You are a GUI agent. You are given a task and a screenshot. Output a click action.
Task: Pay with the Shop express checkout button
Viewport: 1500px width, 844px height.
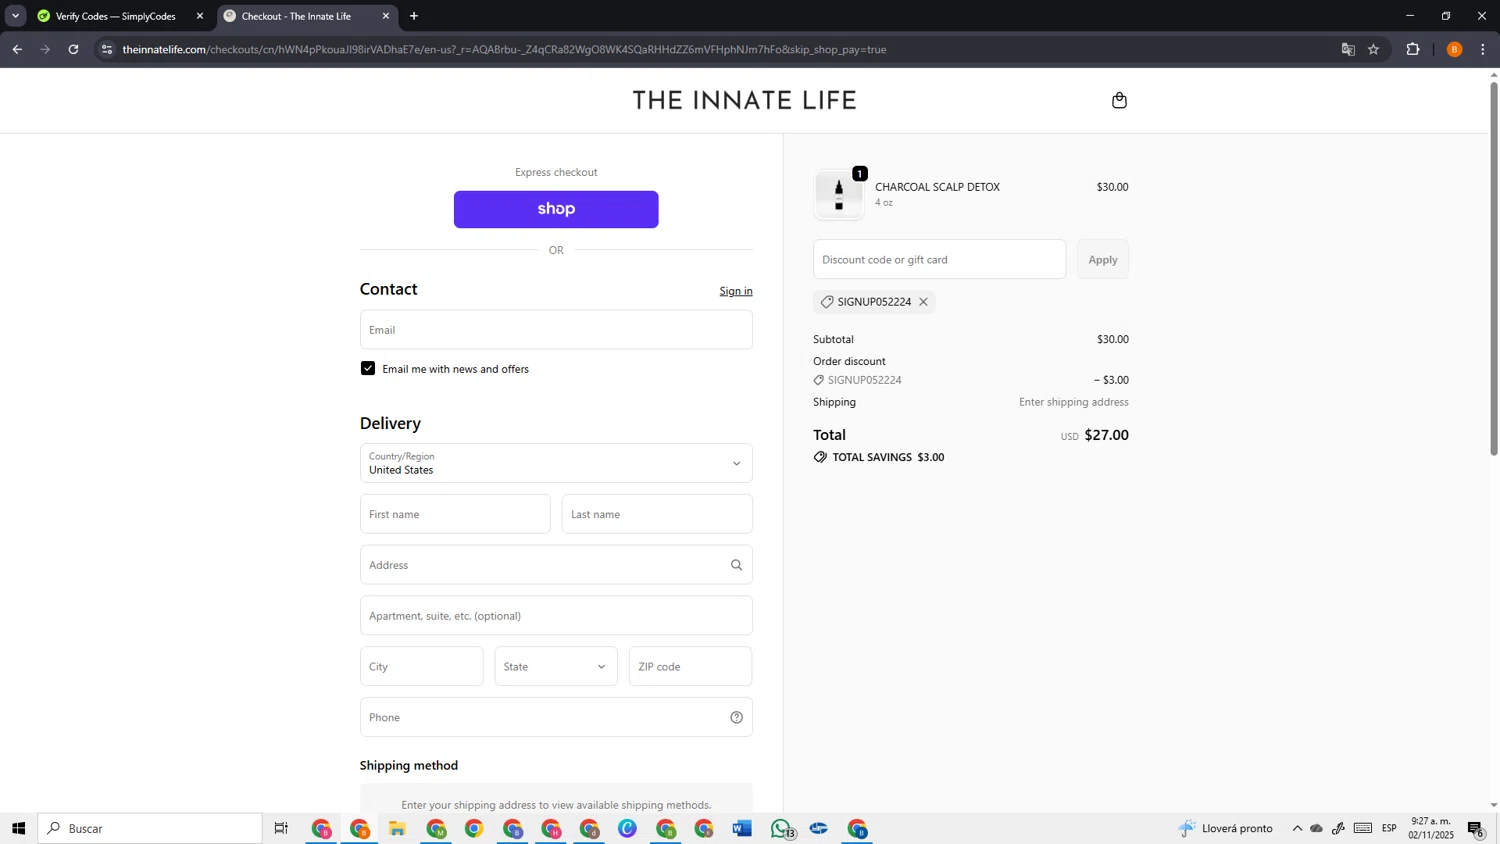click(x=556, y=209)
